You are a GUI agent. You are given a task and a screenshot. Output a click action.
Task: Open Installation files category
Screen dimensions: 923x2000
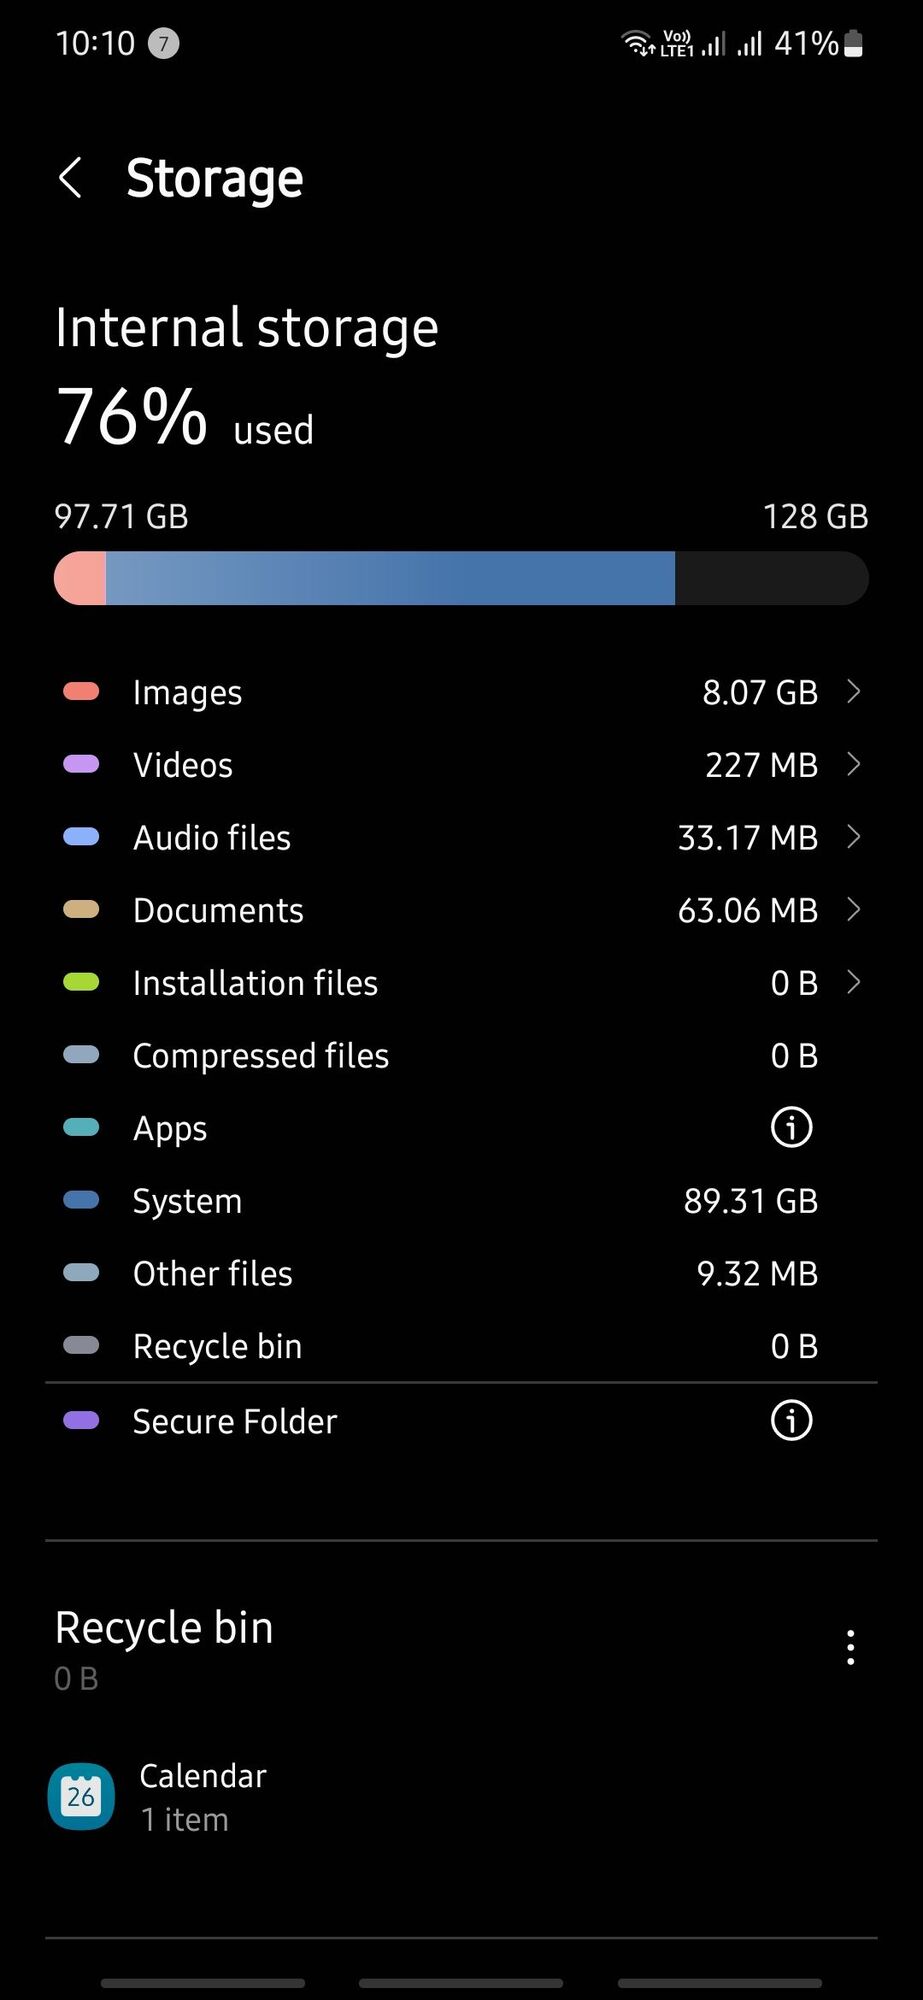click(461, 982)
